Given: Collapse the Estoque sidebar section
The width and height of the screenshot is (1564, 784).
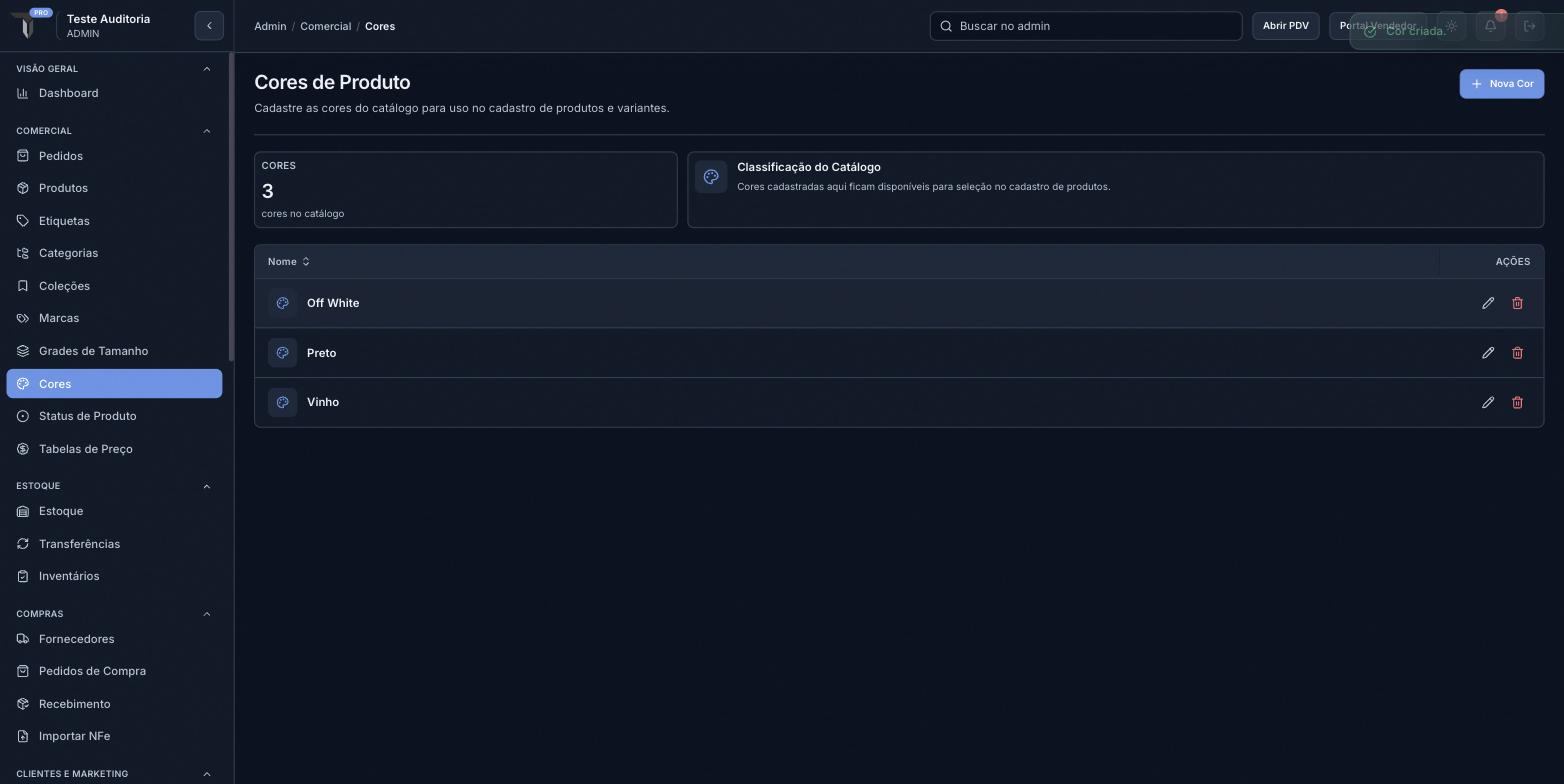Looking at the screenshot, I should tap(207, 486).
